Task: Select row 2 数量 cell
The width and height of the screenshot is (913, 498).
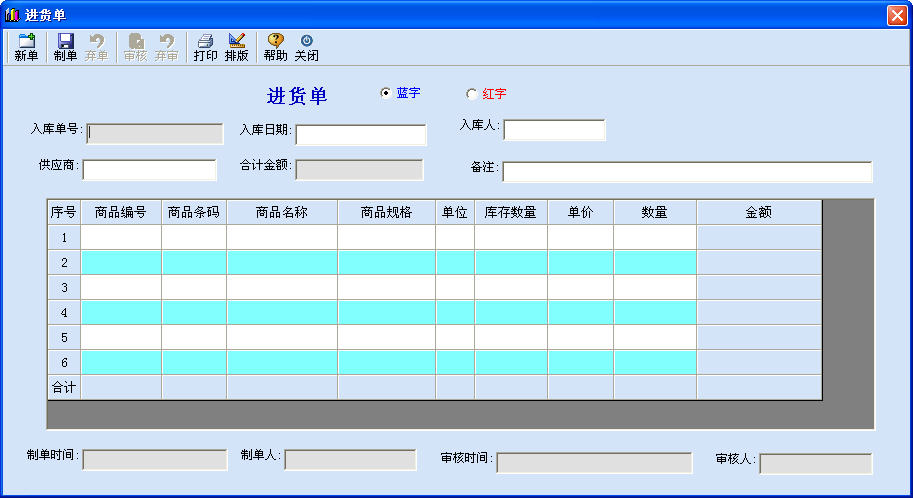Action: point(654,262)
